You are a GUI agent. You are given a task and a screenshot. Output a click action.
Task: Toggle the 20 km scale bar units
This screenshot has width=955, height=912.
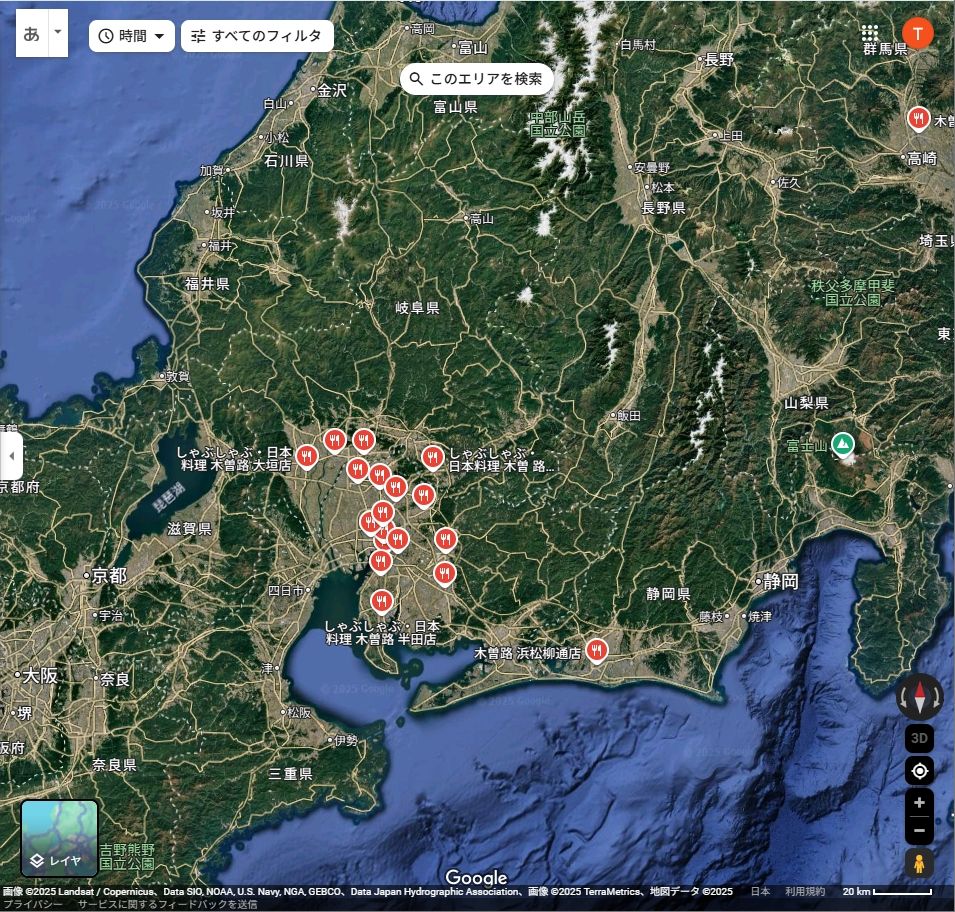[x=887, y=892]
